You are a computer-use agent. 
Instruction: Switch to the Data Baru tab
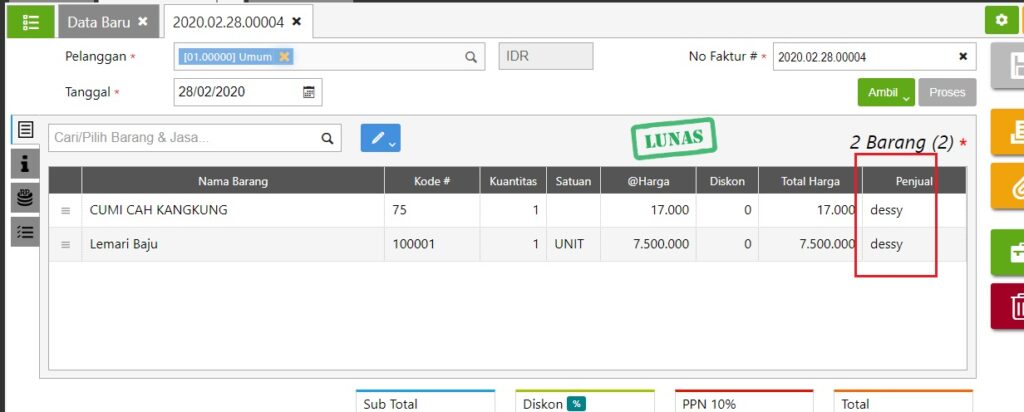[x=100, y=21]
